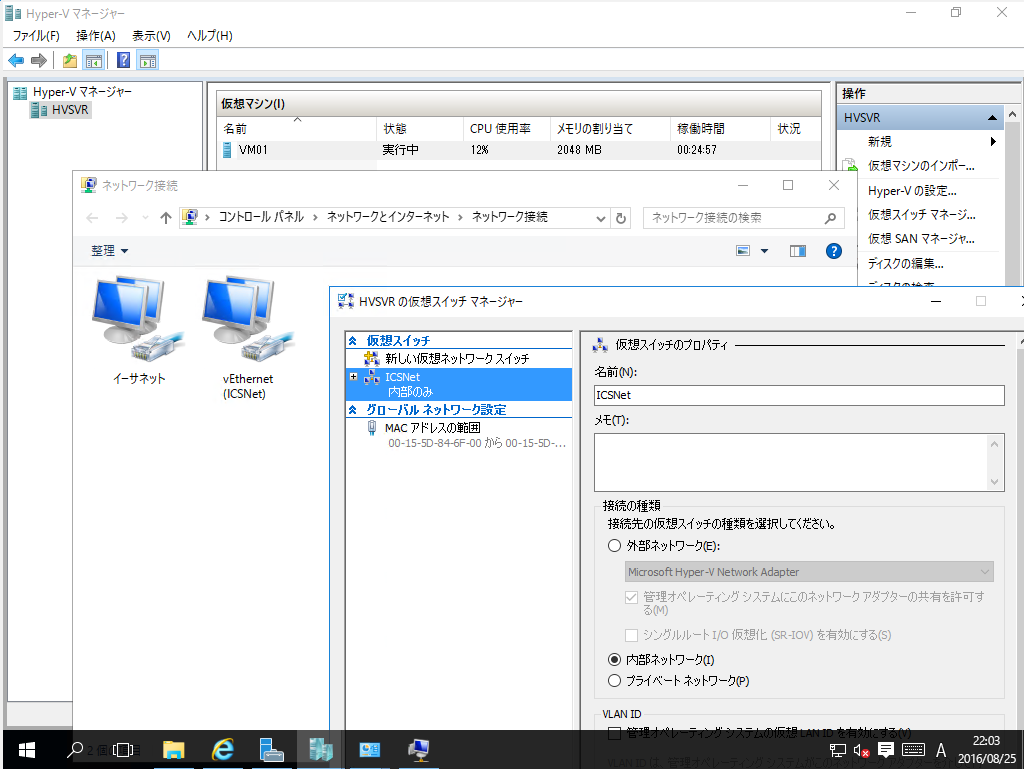Image resolution: width=1024 pixels, height=769 pixels.
Task: Toggle the action pane toolbar icon
Action: pos(148,61)
